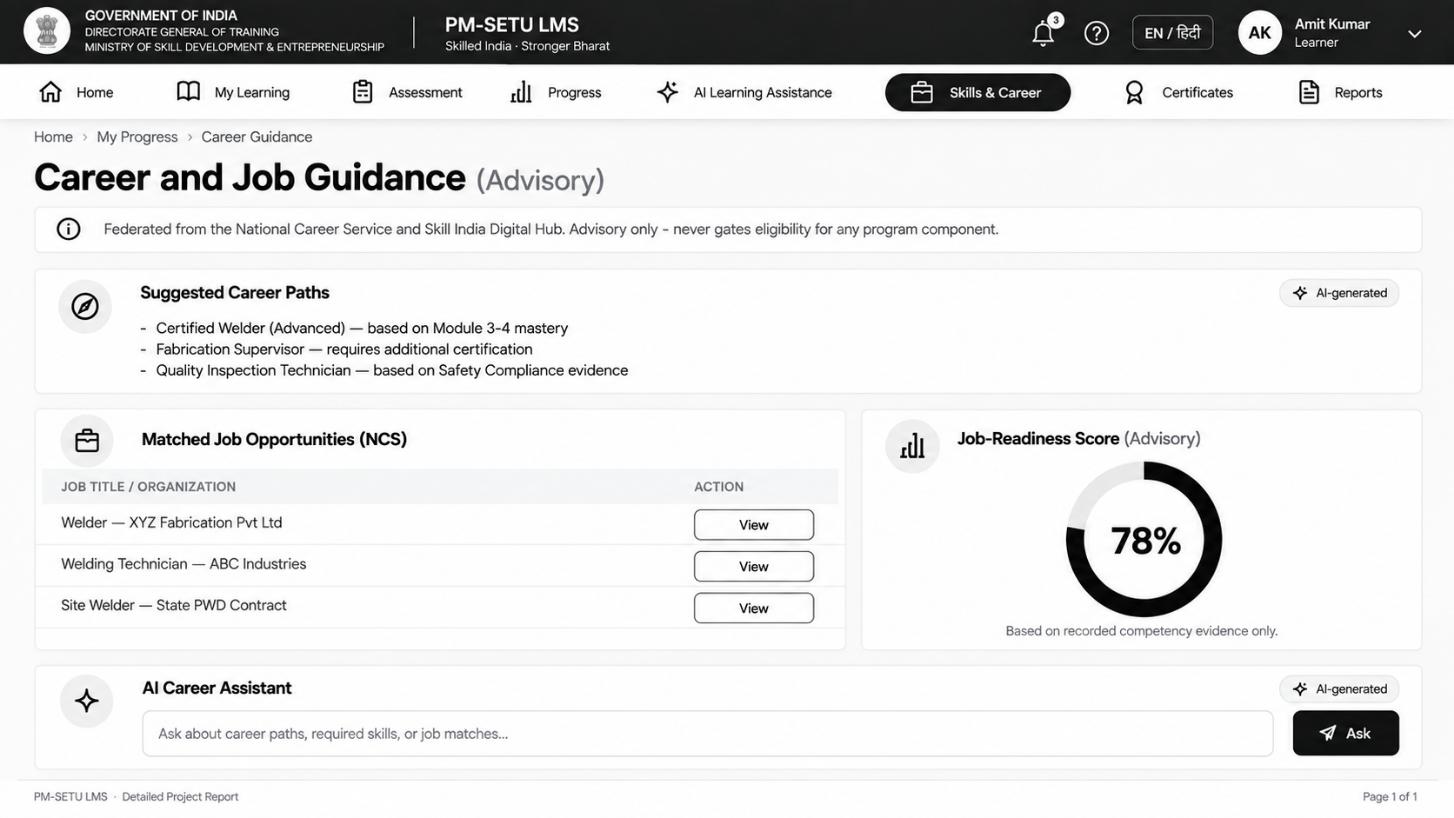Click the compass icon beside Suggested Career Paths

point(85,306)
